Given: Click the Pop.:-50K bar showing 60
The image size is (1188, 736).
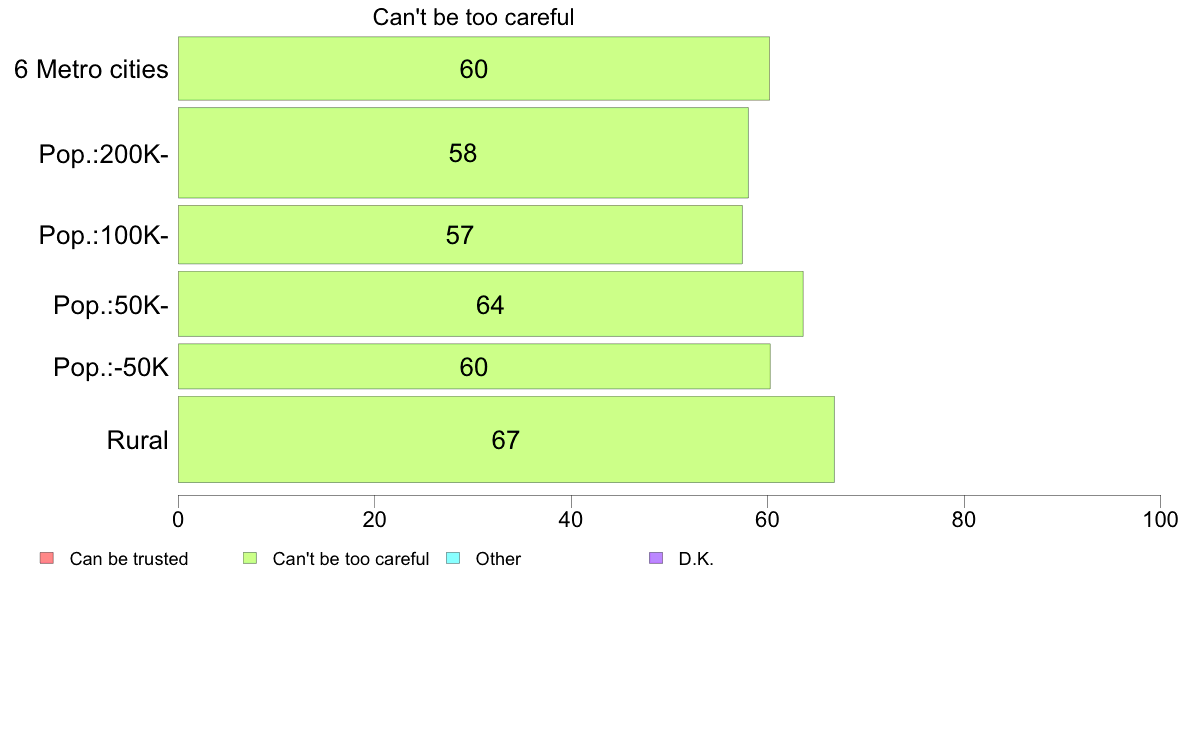Looking at the screenshot, I should click(474, 367).
